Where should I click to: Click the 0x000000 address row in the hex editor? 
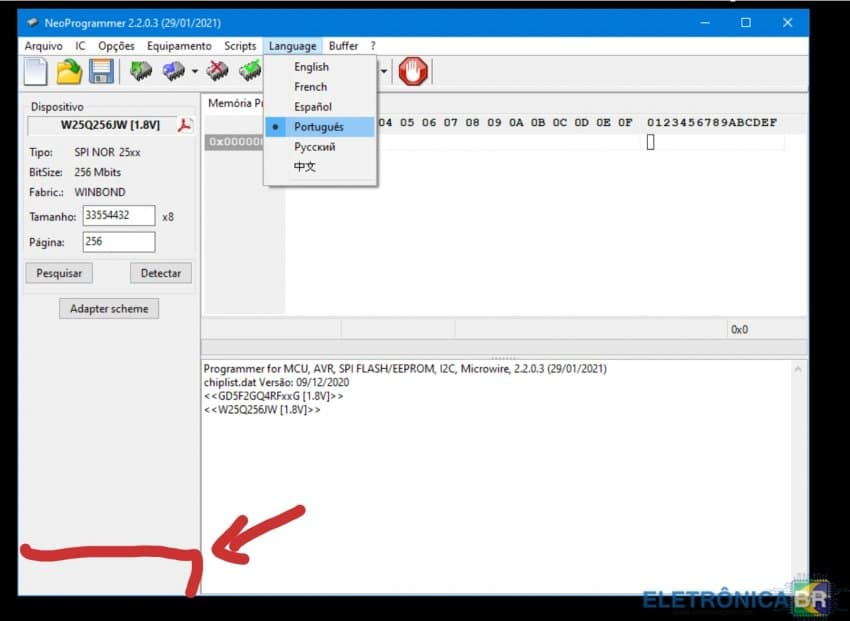tap(236, 142)
